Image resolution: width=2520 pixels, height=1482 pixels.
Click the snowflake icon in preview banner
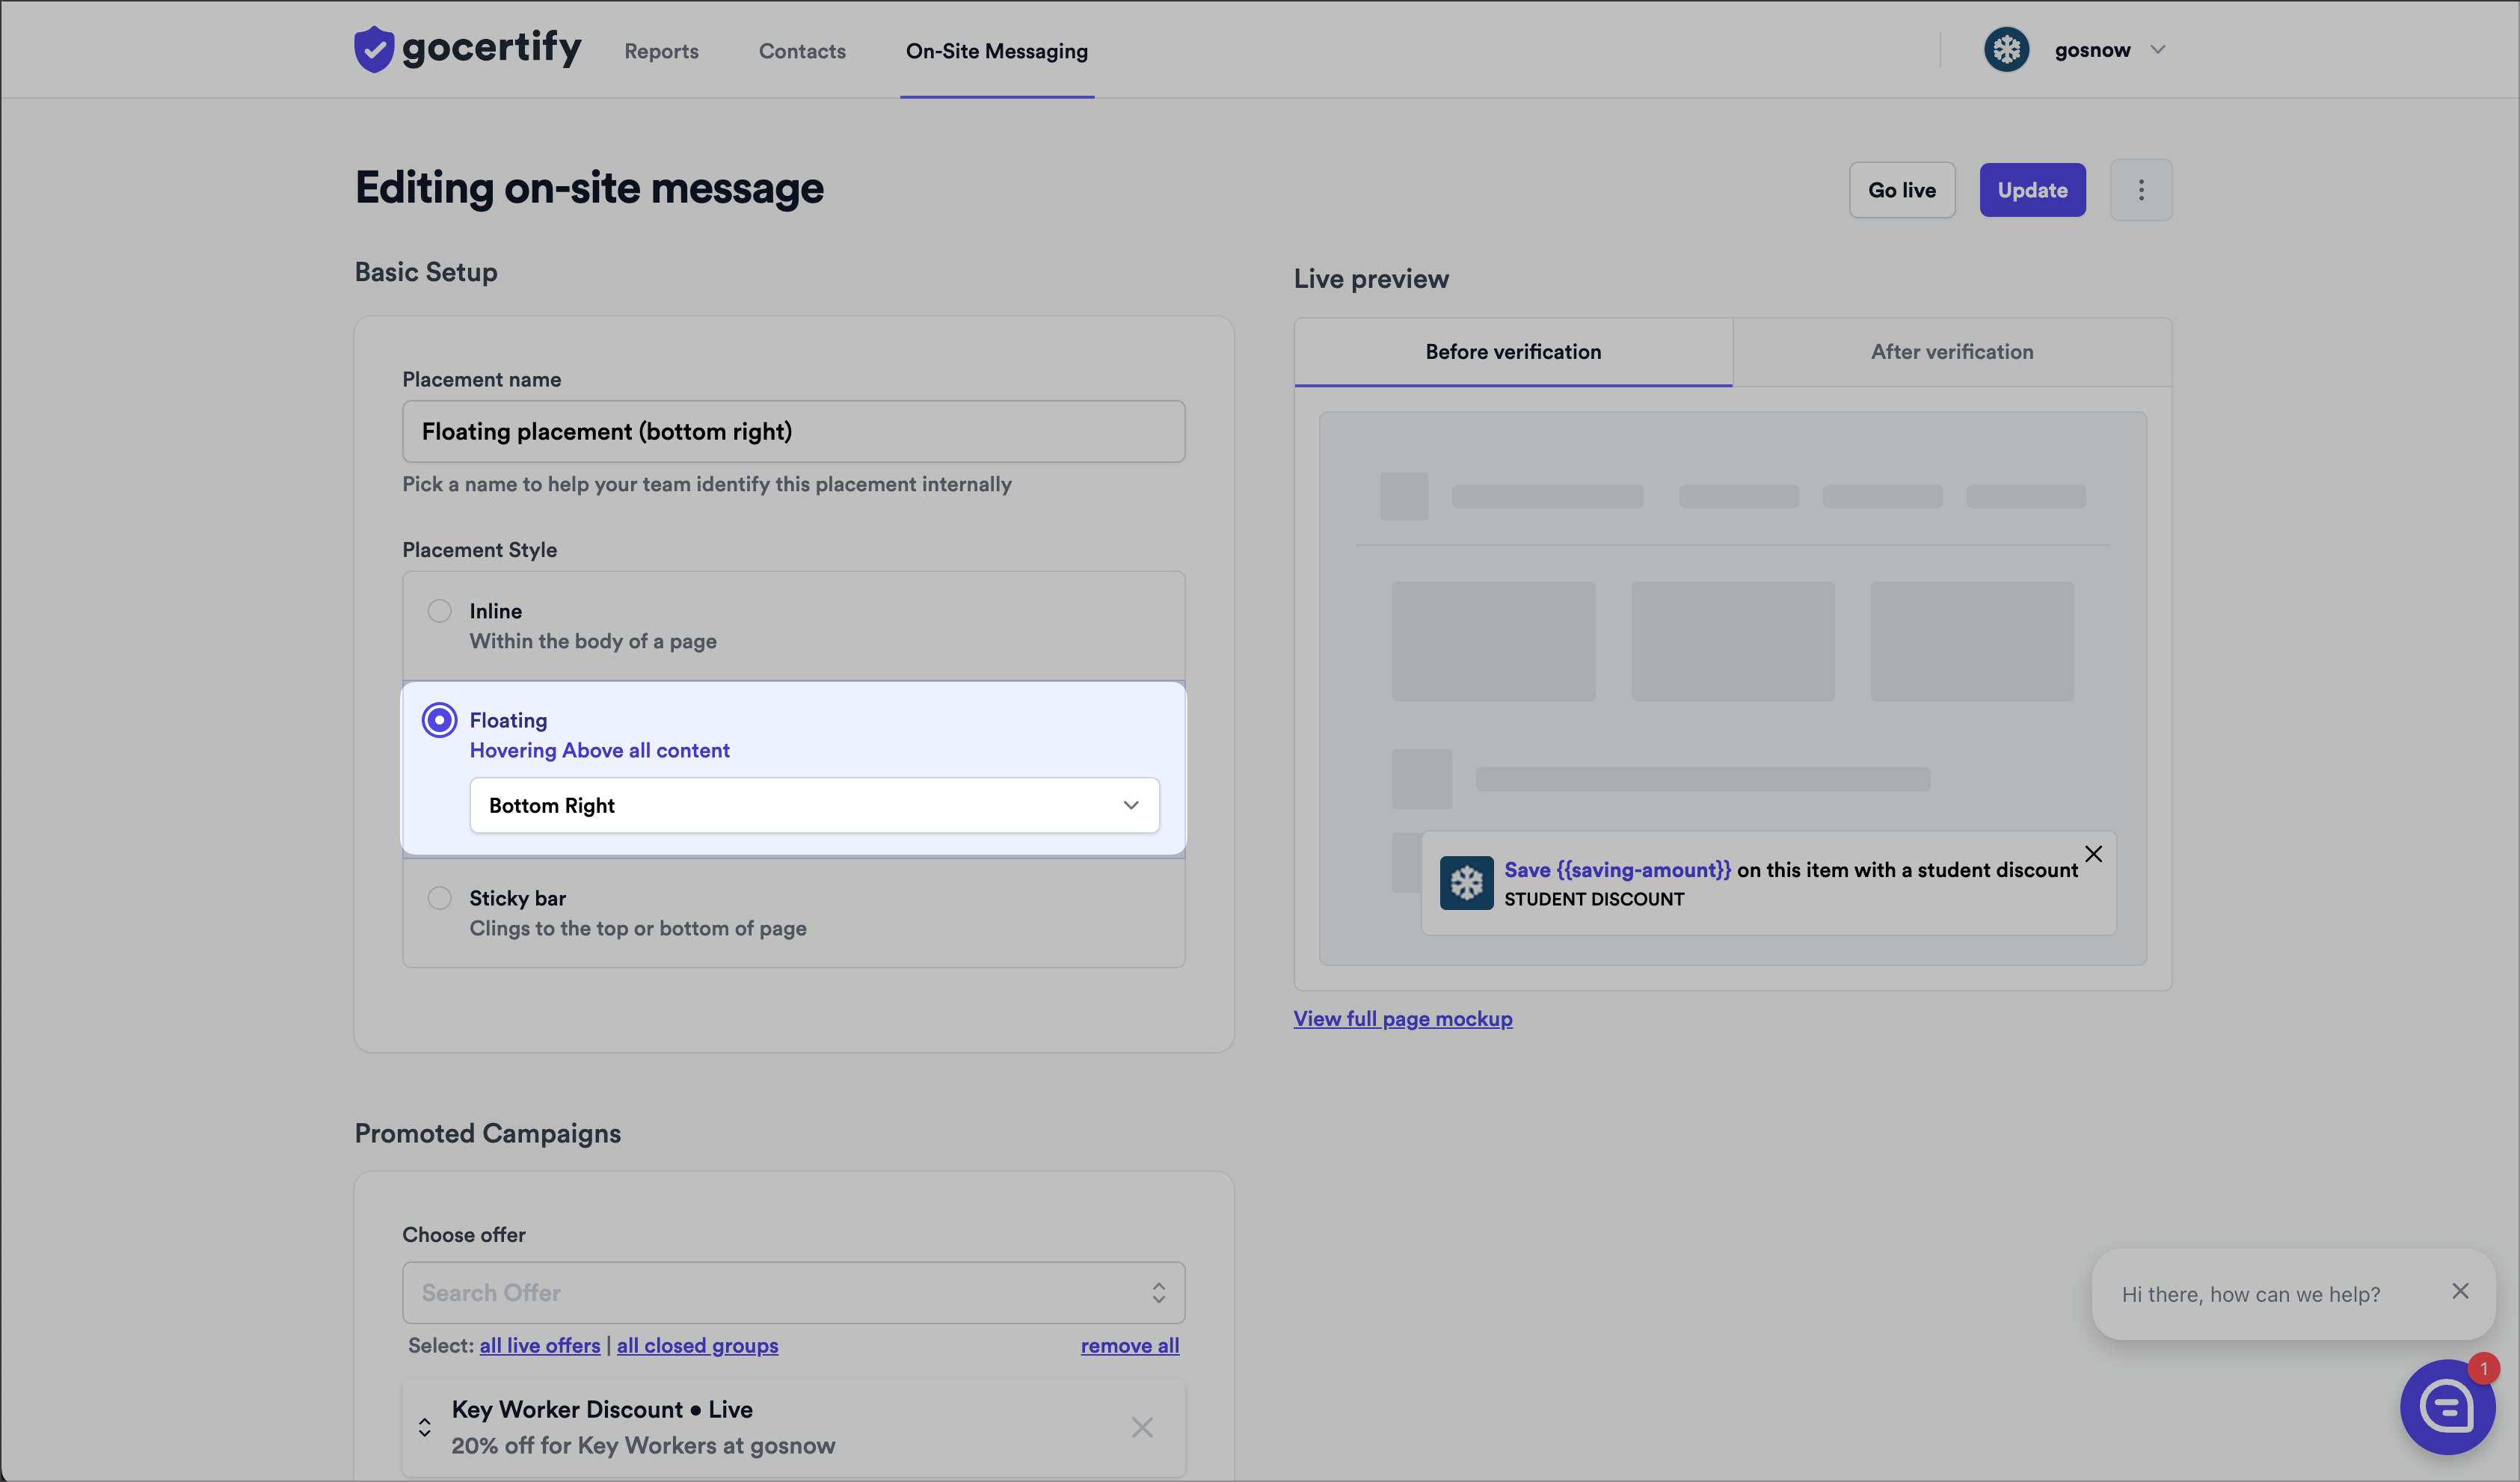coord(1466,882)
